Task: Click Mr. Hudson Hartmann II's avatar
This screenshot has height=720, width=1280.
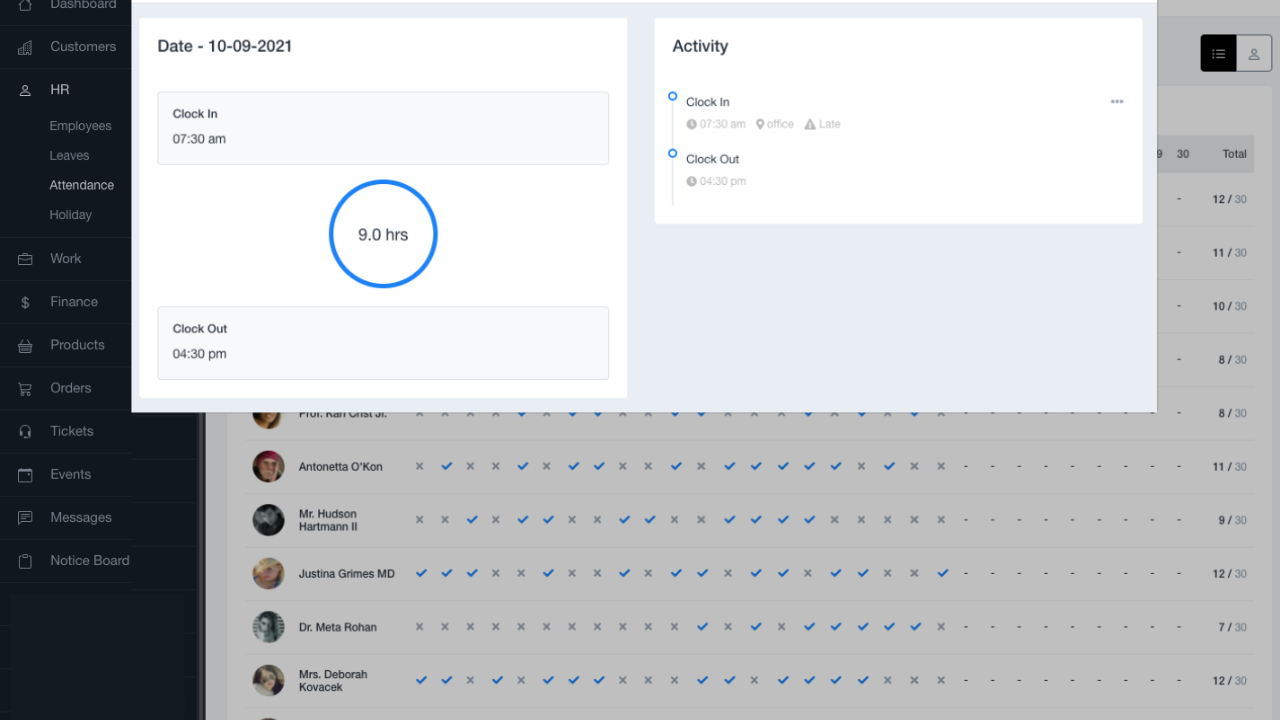Action: [x=268, y=520]
